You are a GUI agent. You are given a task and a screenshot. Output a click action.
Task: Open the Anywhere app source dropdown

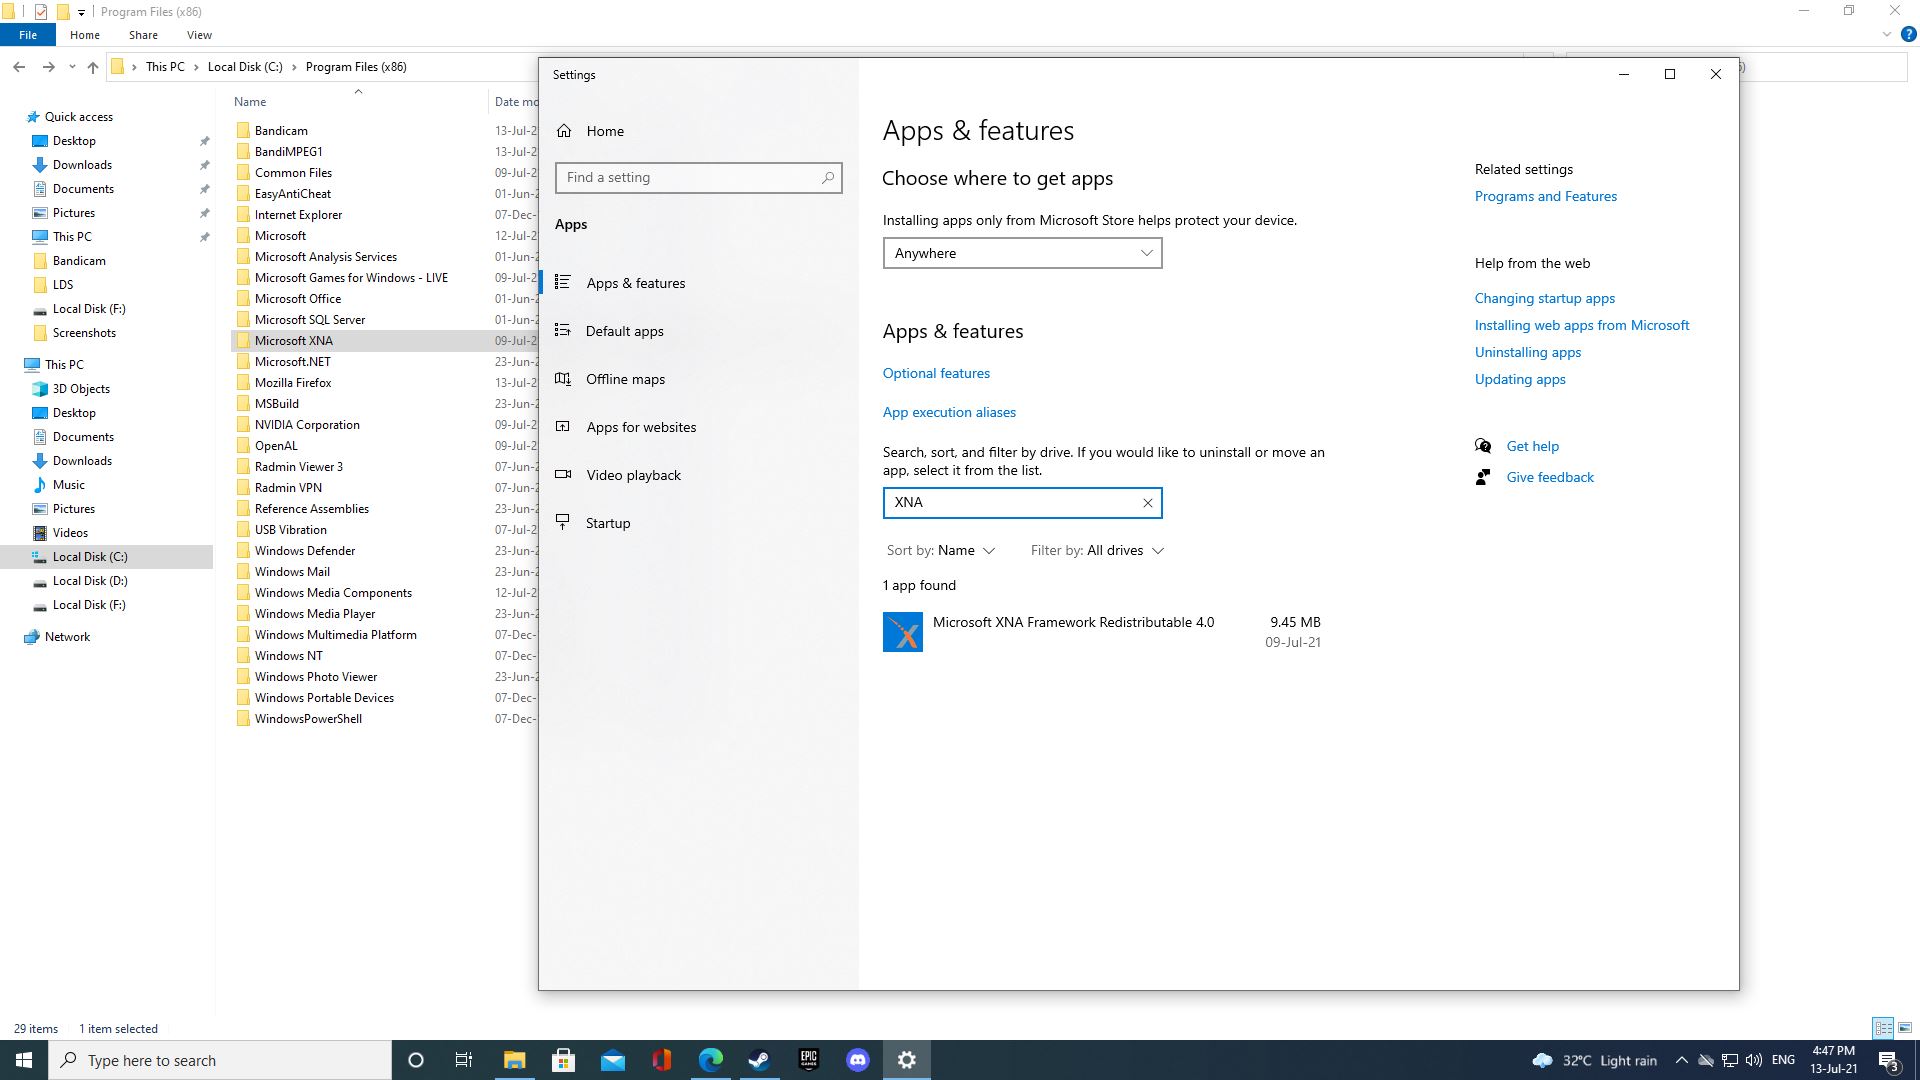1021,253
